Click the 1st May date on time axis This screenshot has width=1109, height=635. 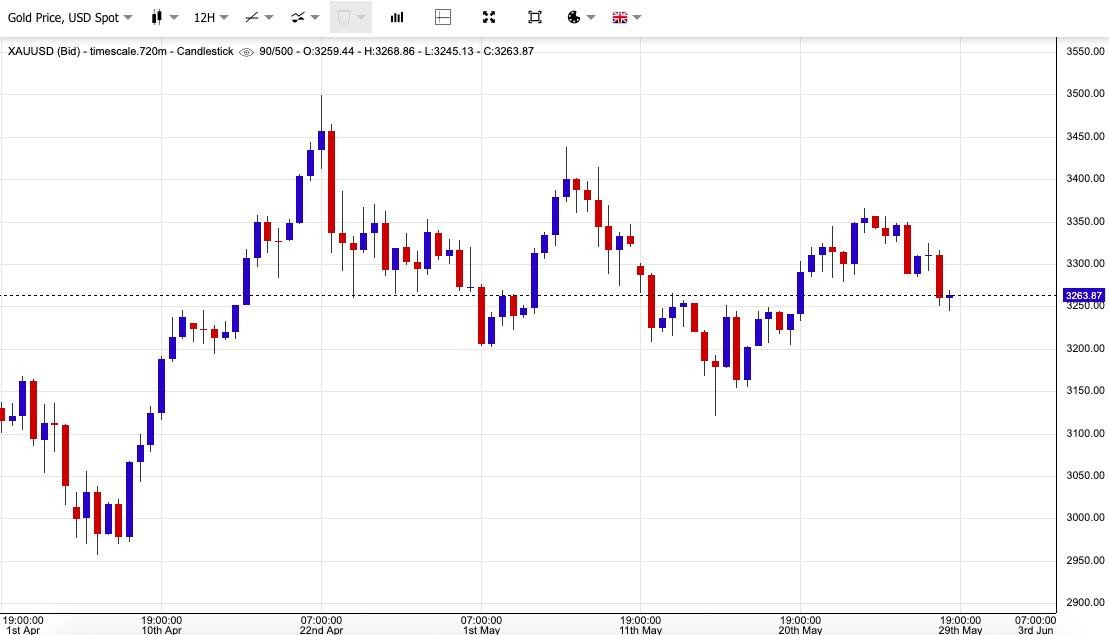click(481, 630)
